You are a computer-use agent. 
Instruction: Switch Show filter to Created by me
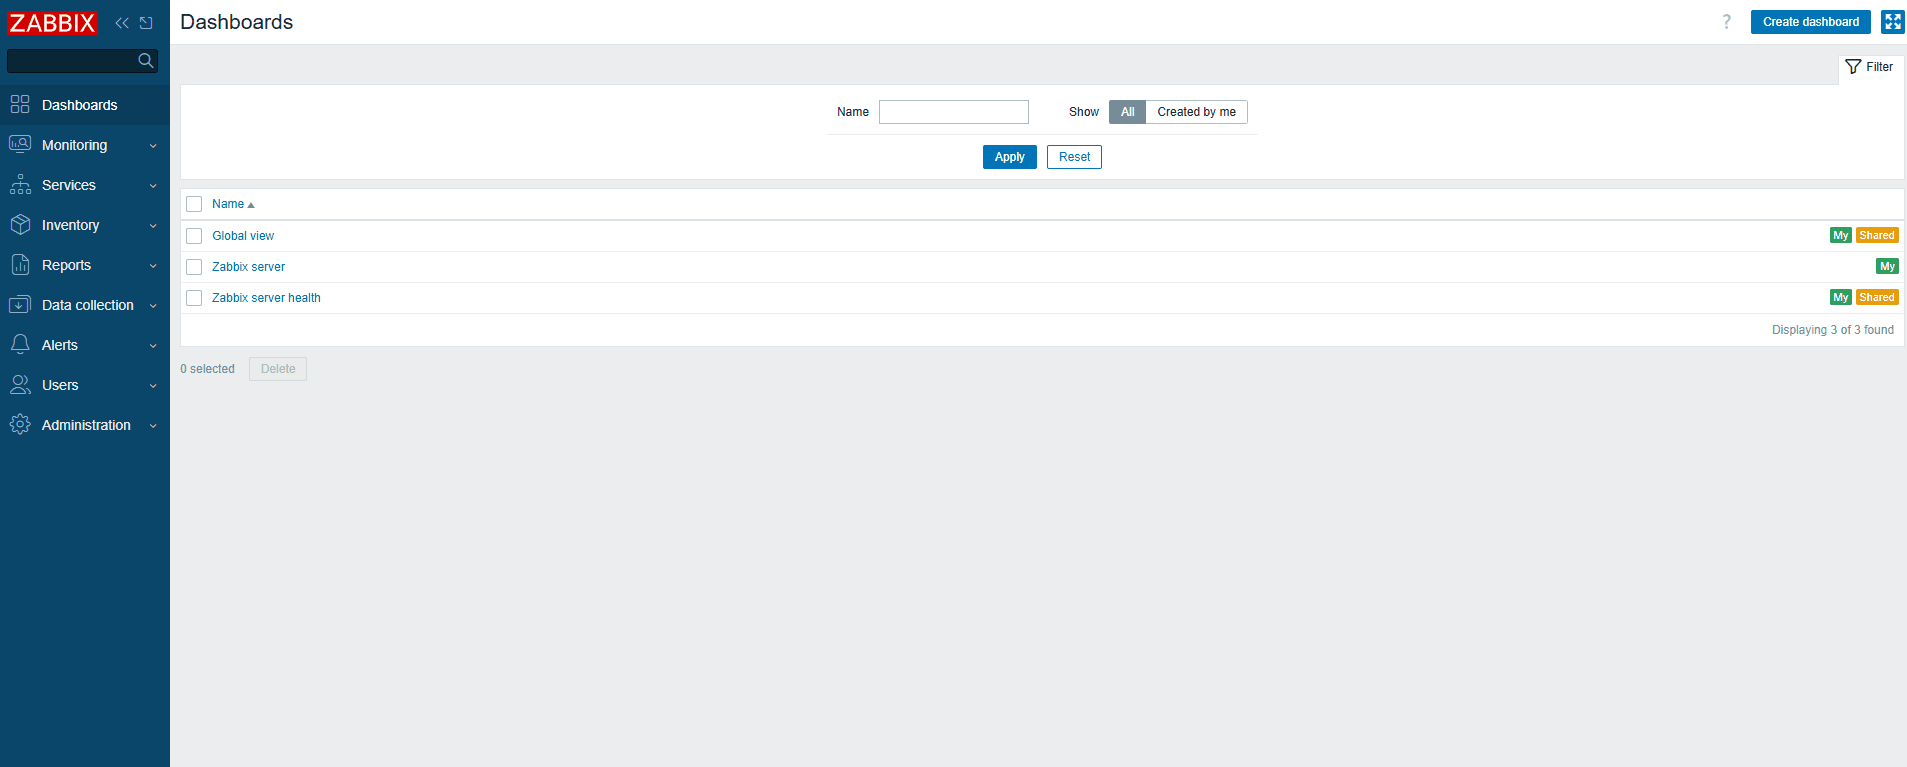point(1196,112)
